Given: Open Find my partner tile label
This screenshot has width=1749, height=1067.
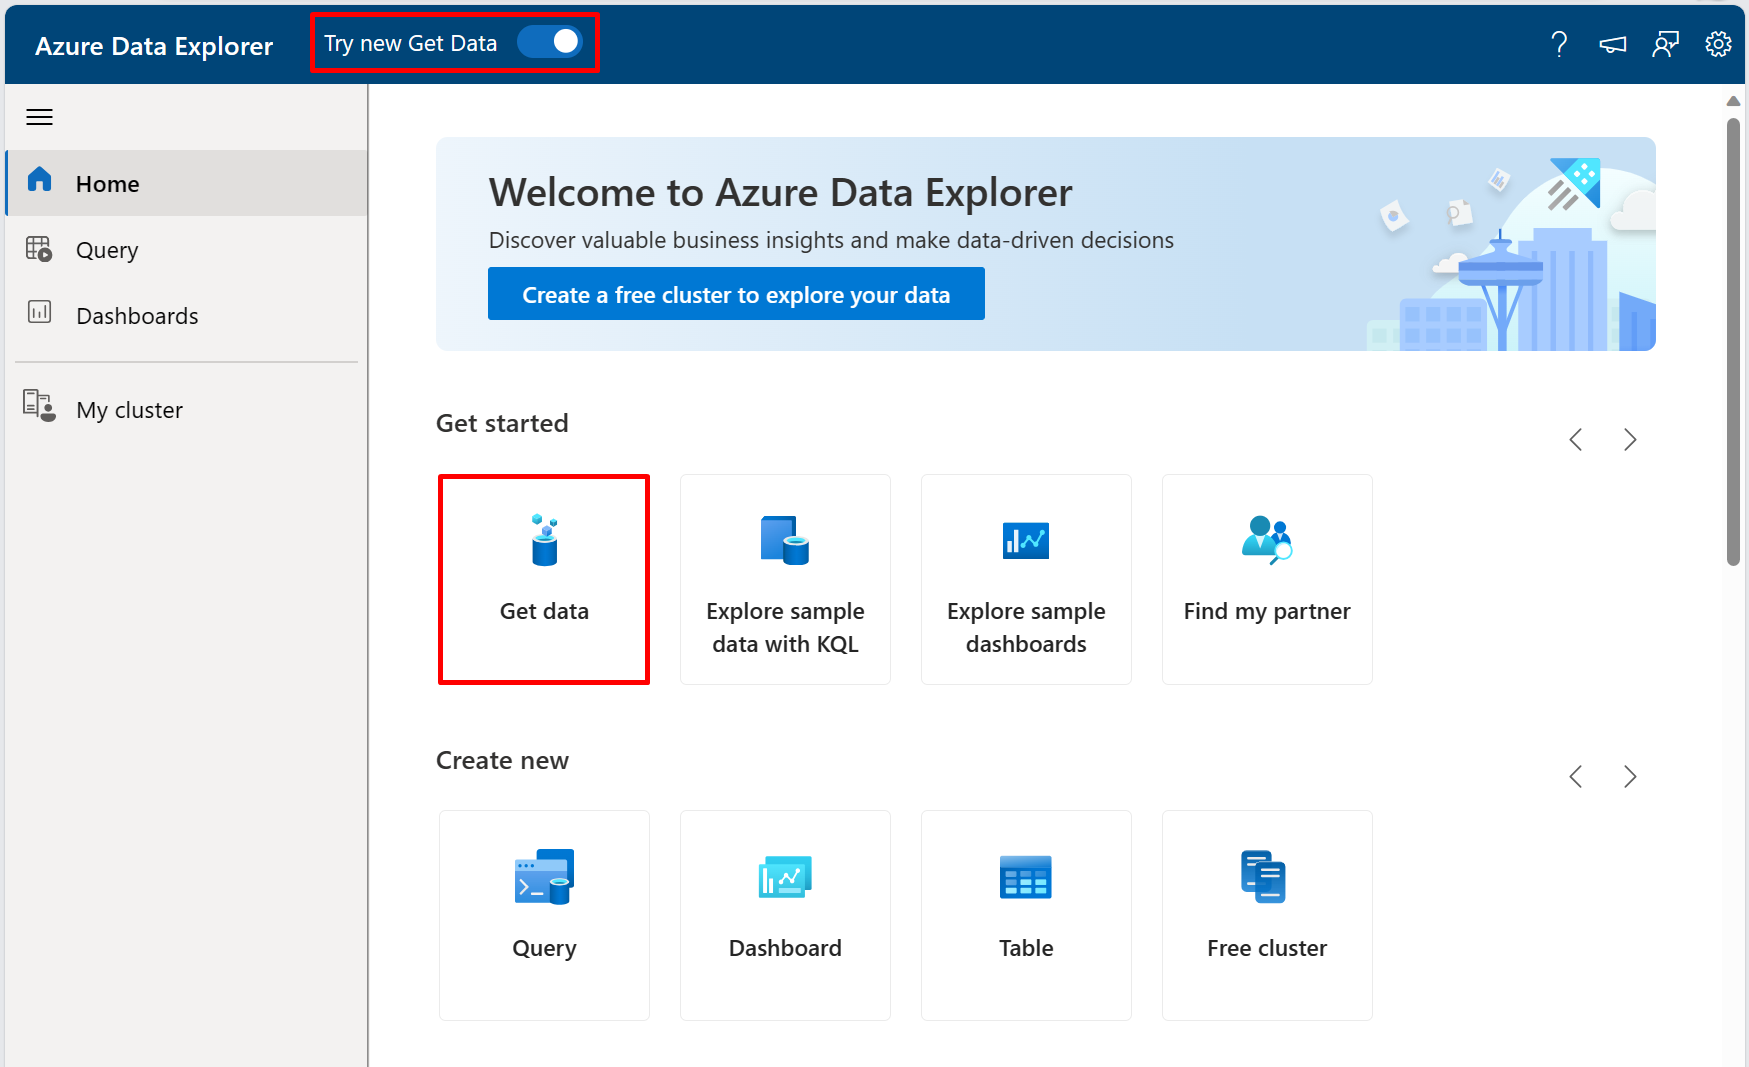Looking at the screenshot, I should click(1267, 611).
